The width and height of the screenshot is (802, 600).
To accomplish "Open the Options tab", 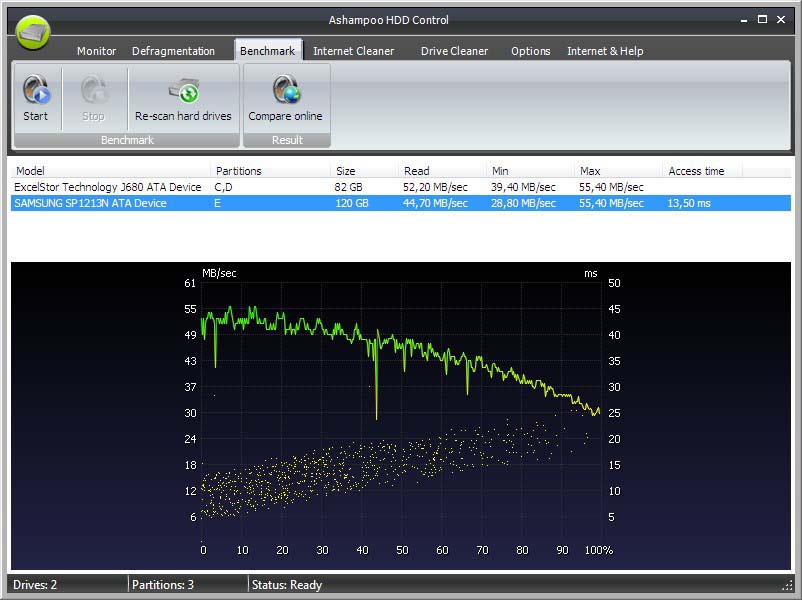I will [530, 51].
